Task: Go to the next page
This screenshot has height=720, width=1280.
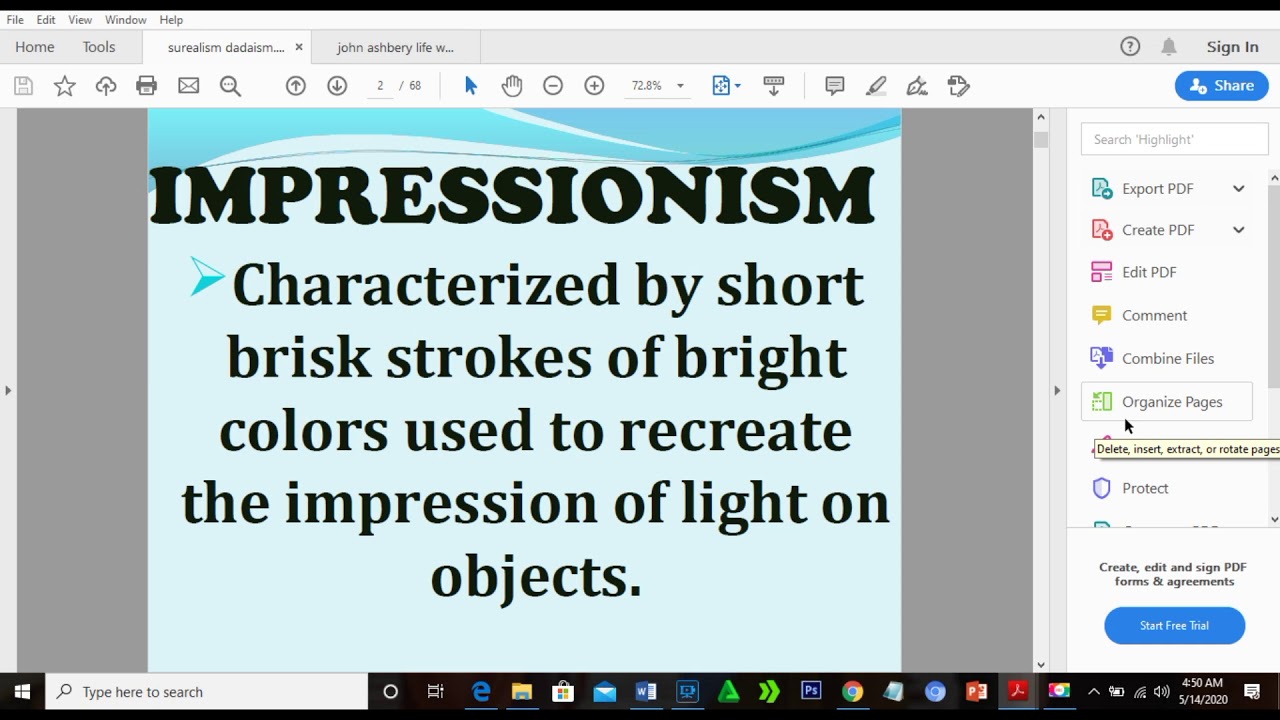Action: 337,86
